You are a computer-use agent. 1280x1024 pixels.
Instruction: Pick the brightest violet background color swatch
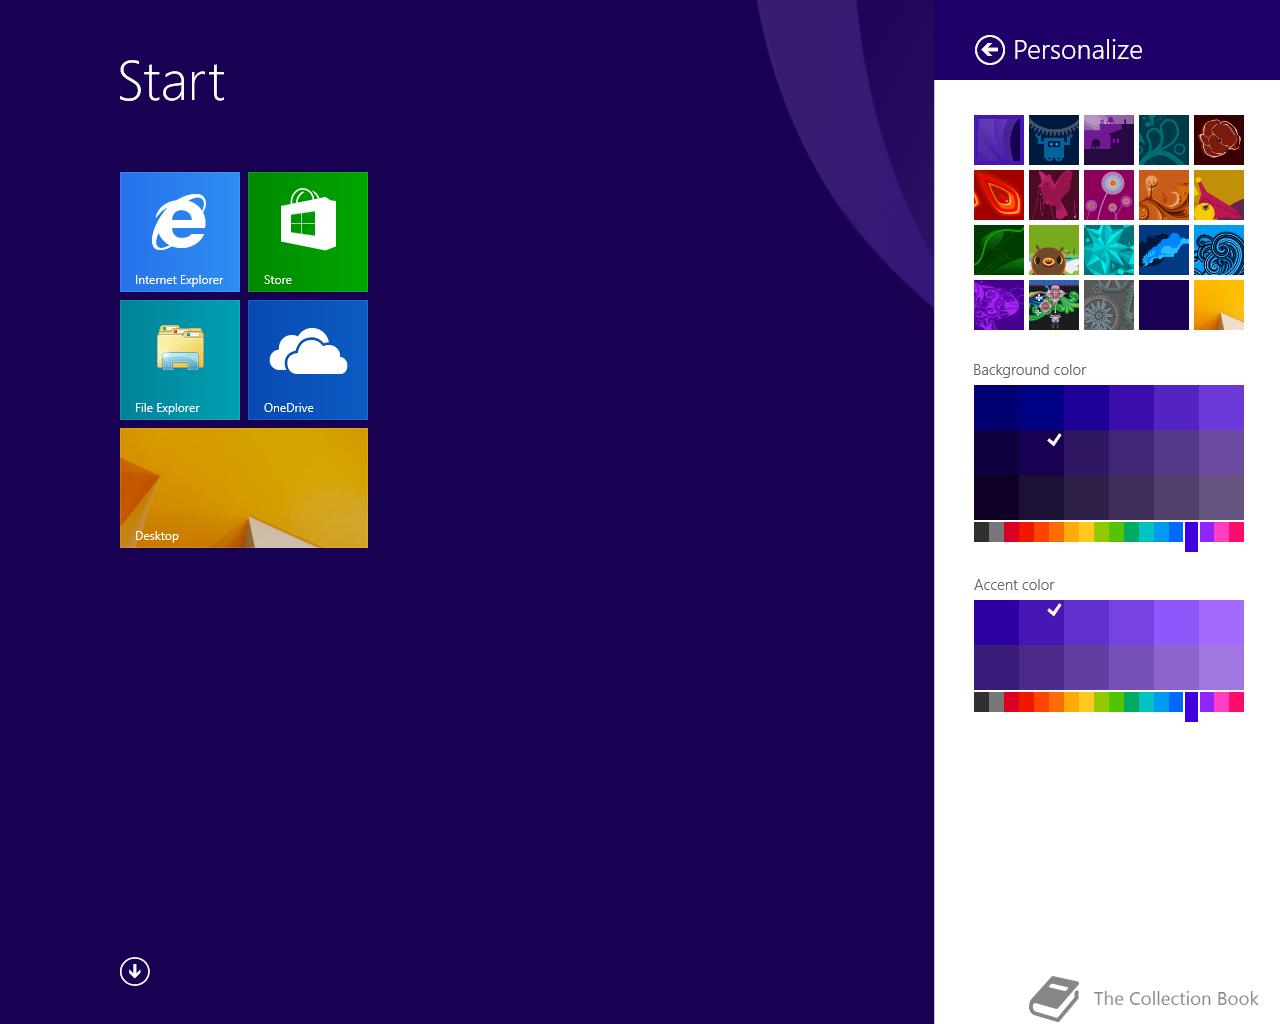point(1221,407)
